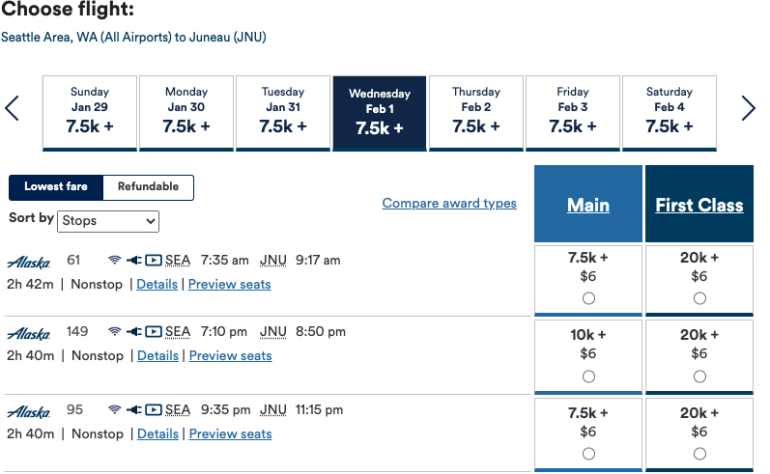The width and height of the screenshot is (770, 474).
Task: Select Main fare for flight 61
Action: [588, 298]
